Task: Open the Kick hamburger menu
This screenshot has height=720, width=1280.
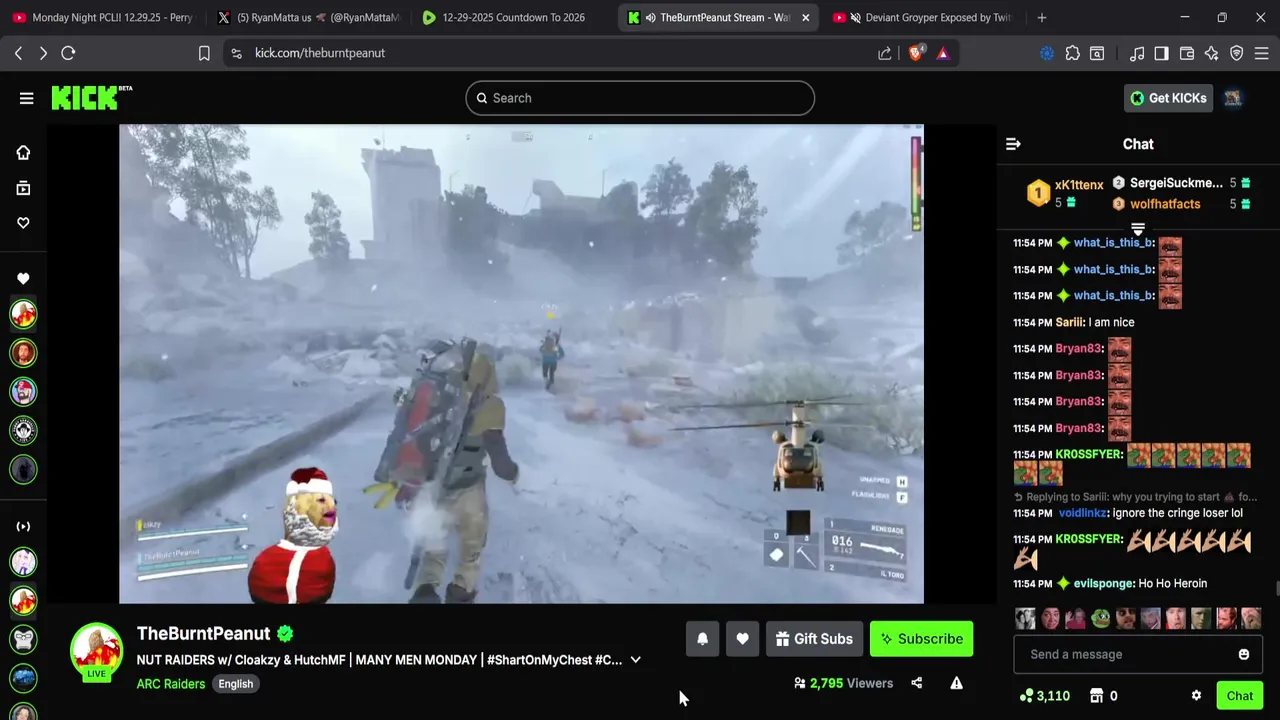Action: coord(26,98)
